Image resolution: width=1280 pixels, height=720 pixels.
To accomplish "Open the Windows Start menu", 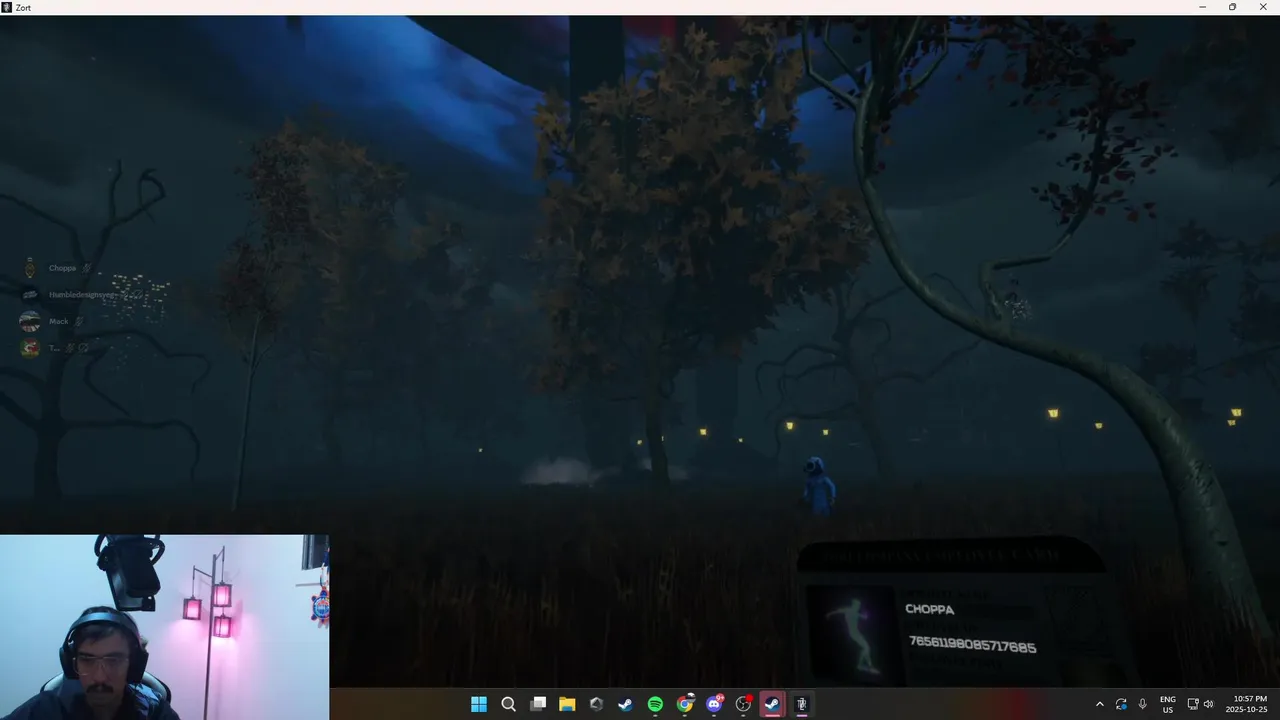I will pyautogui.click(x=479, y=704).
